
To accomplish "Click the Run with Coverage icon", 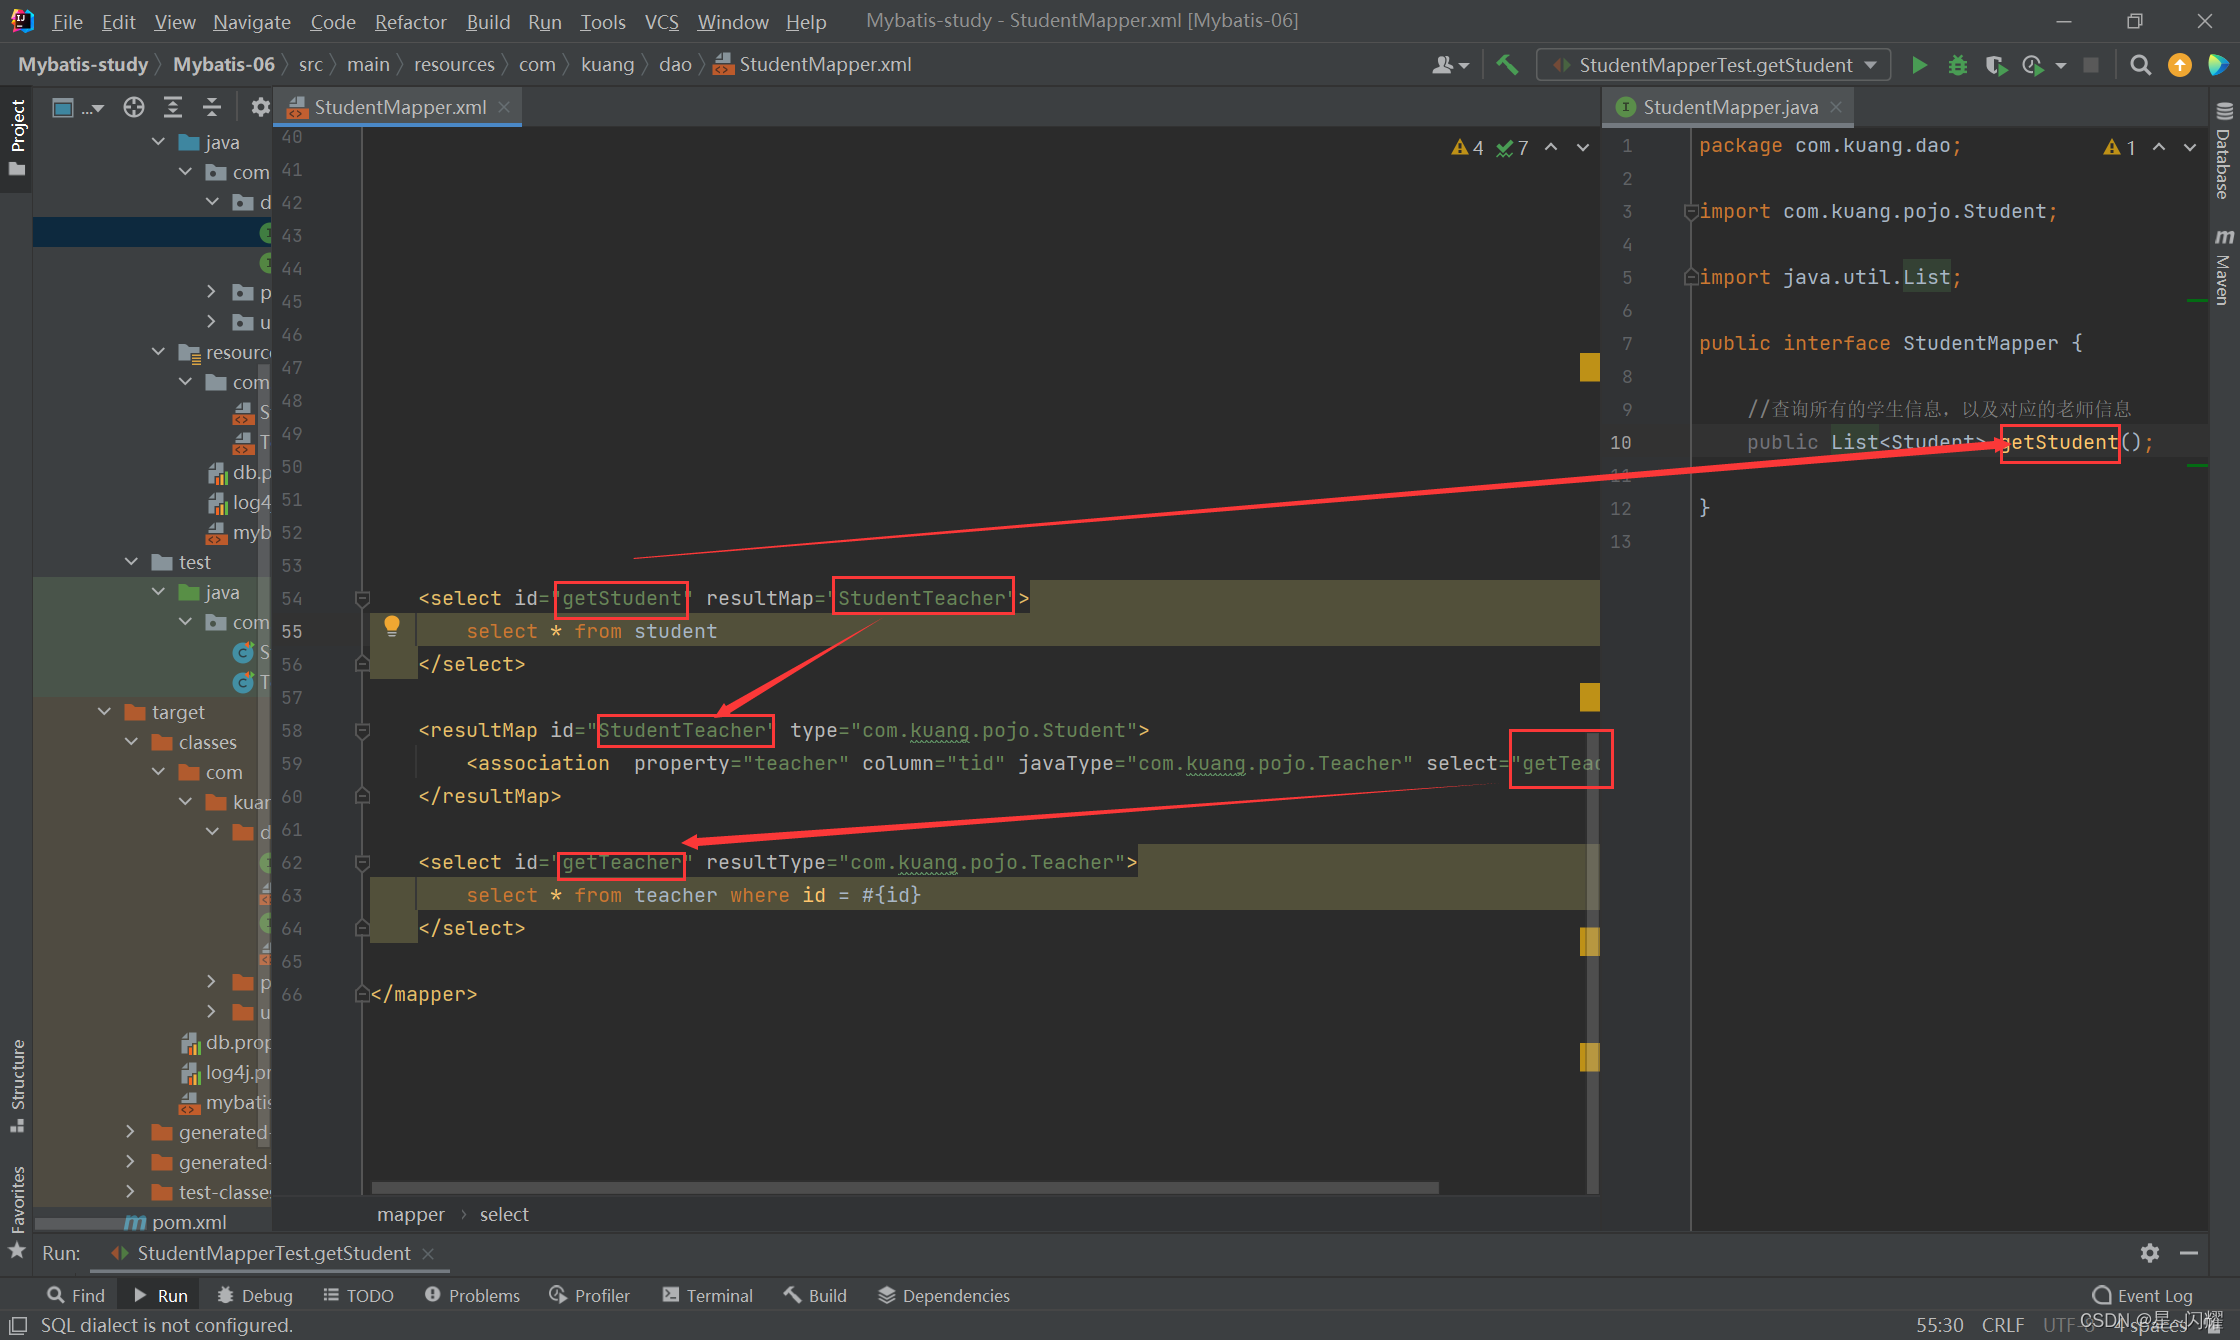I will pyautogui.click(x=1995, y=65).
